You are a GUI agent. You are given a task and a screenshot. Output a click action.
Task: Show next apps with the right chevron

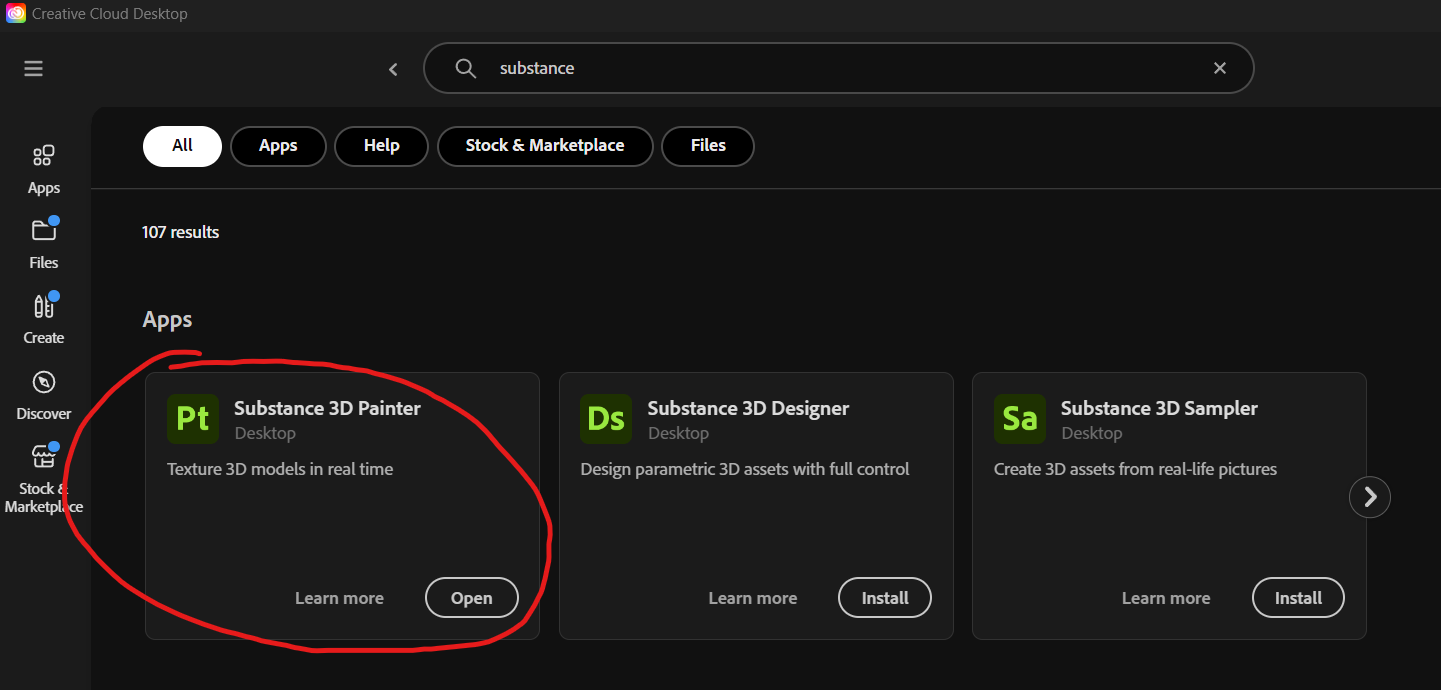(1370, 496)
